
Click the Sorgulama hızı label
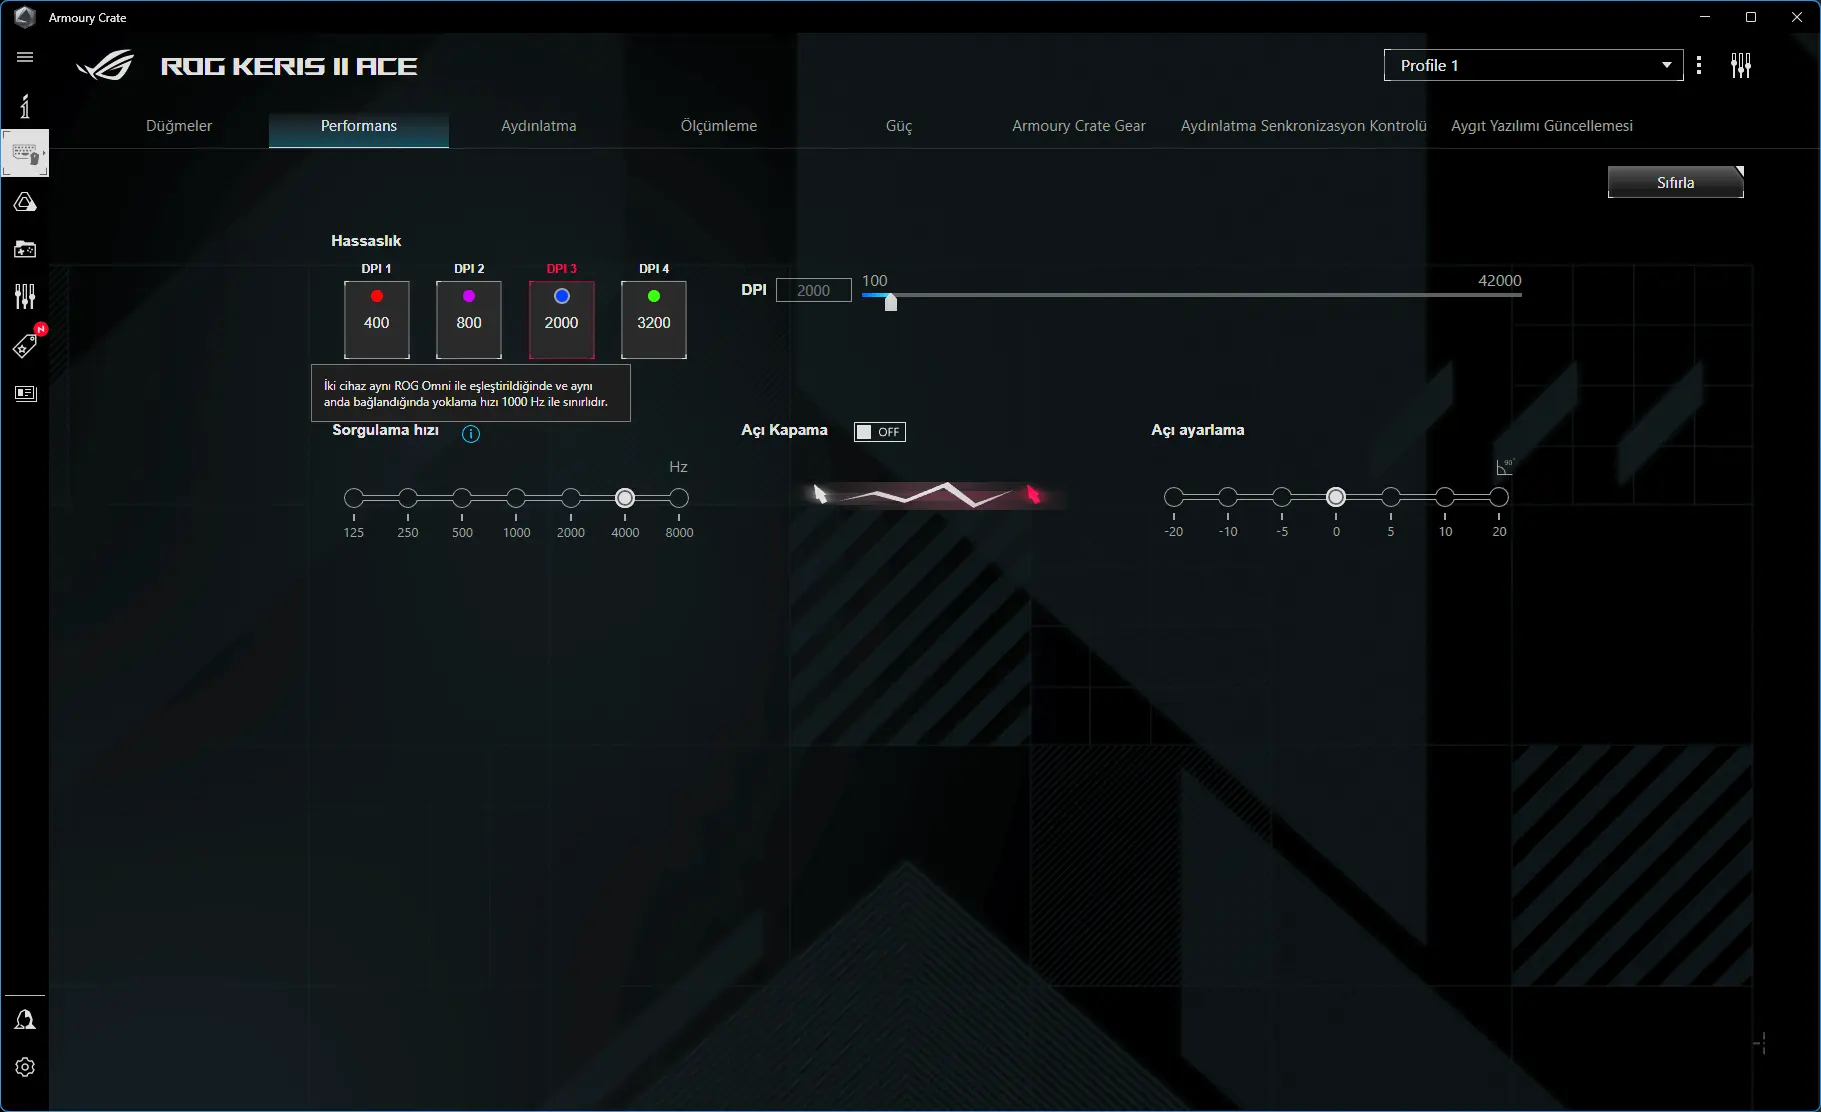click(x=386, y=430)
